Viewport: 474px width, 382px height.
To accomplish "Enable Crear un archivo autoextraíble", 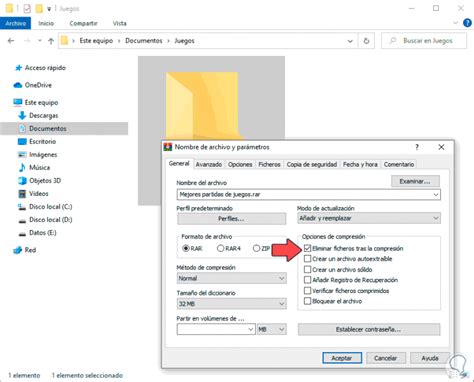I will click(x=307, y=259).
